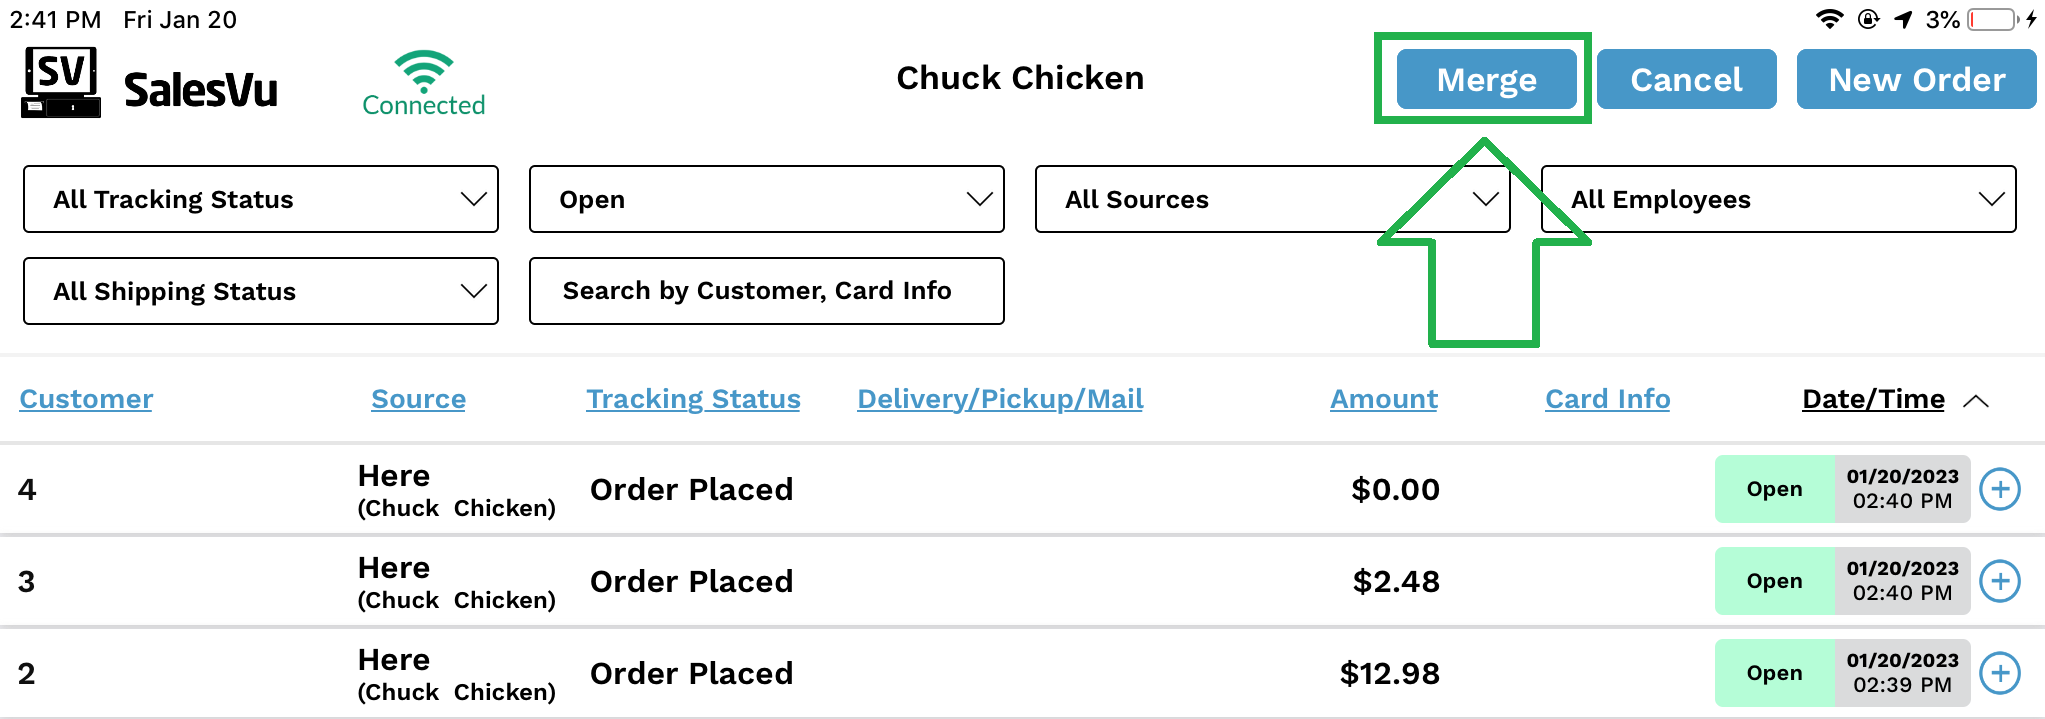Open the All Employees dropdown
This screenshot has height=719, width=2045.
(x=1778, y=199)
